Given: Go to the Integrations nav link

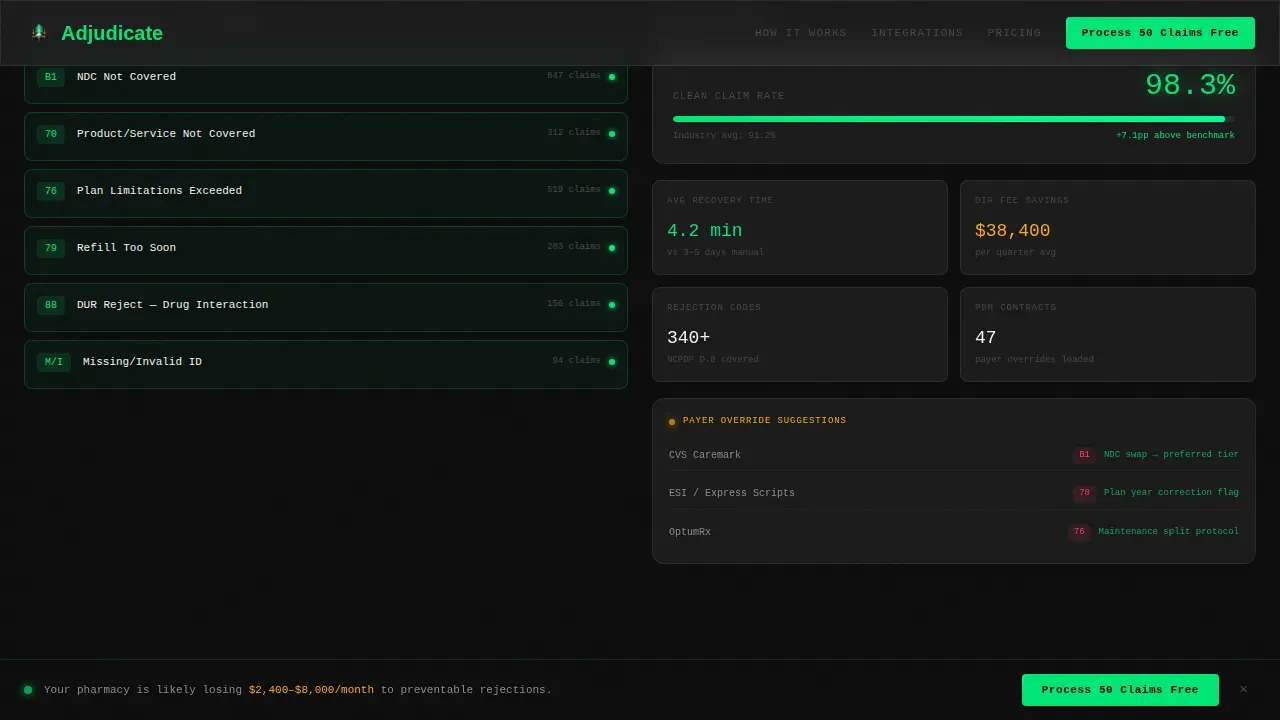Looking at the screenshot, I should pyautogui.click(x=917, y=33).
